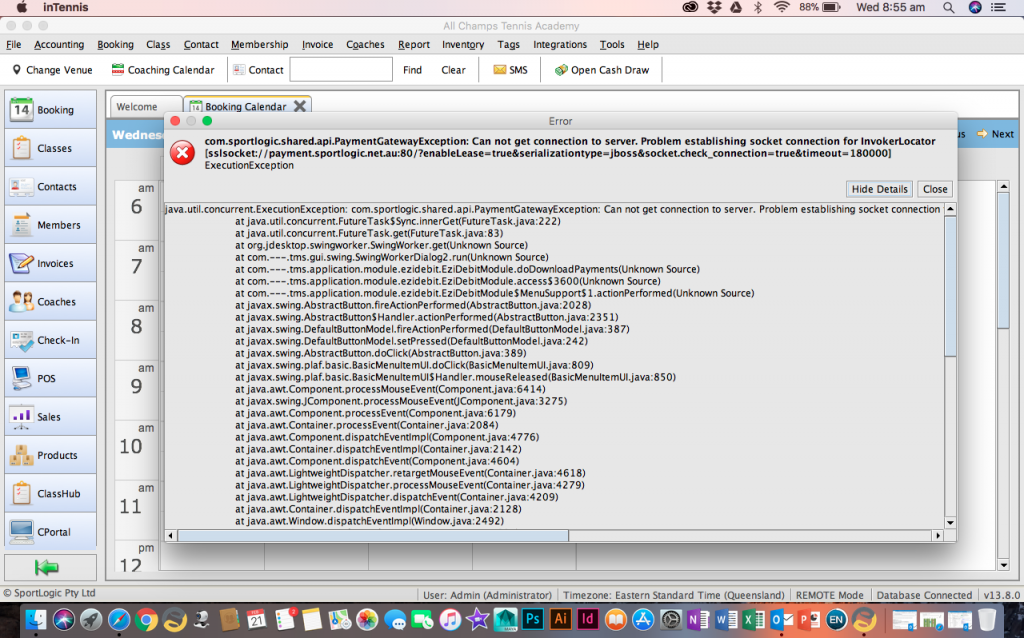Open the Invoice menu
Viewport: 1024px width, 638px height.
317,44
